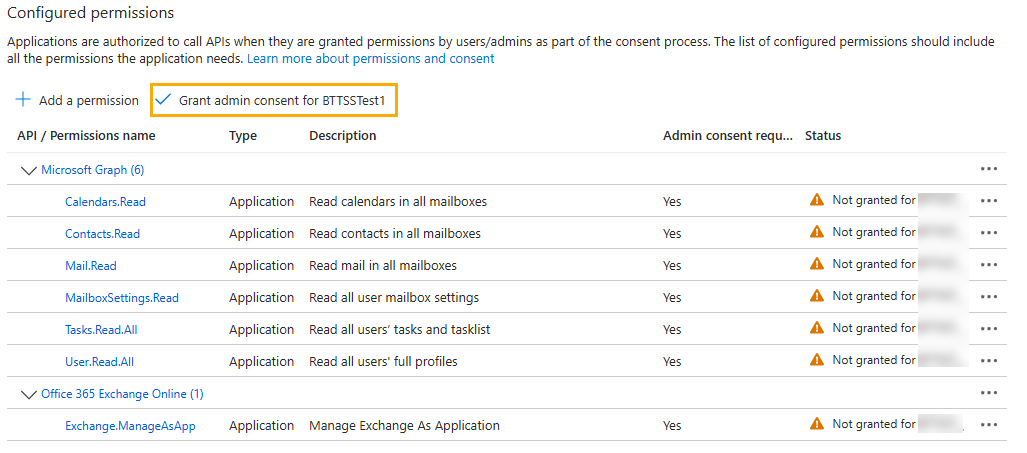The width and height of the screenshot is (1027, 453).
Task: Open ellipsis menu for Calendars.Read row
Action: pyautogui.click(x=988, y=201)
